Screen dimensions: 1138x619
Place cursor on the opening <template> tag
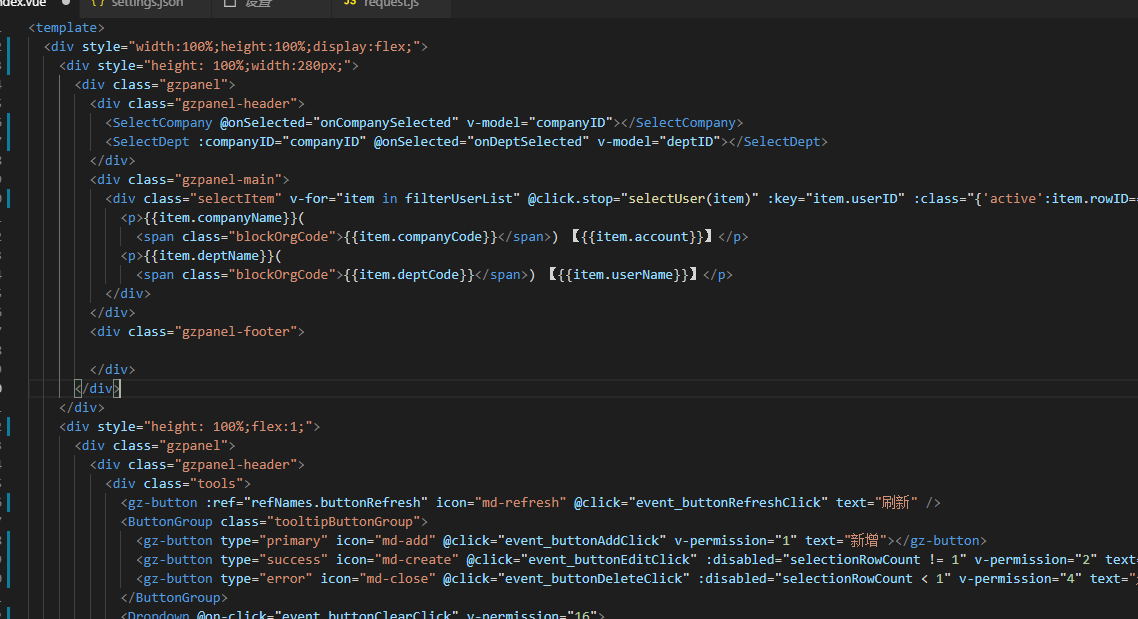tap(66, 28)
